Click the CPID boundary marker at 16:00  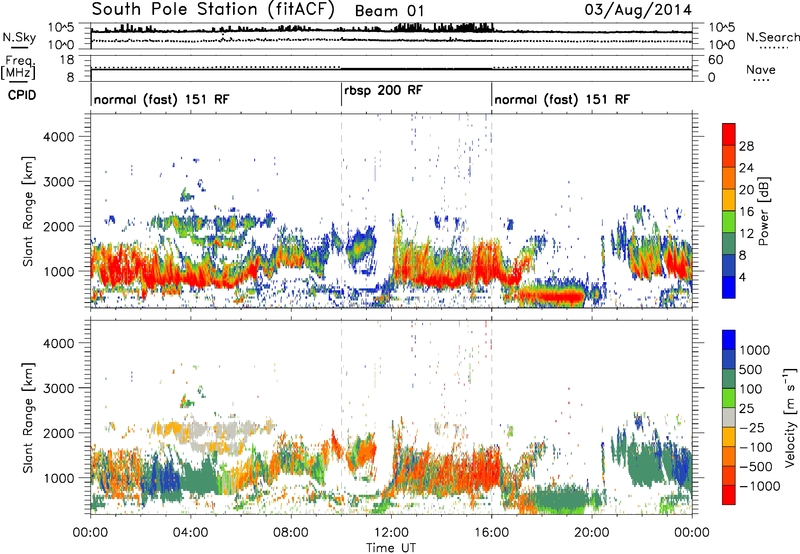pos(492,94)
